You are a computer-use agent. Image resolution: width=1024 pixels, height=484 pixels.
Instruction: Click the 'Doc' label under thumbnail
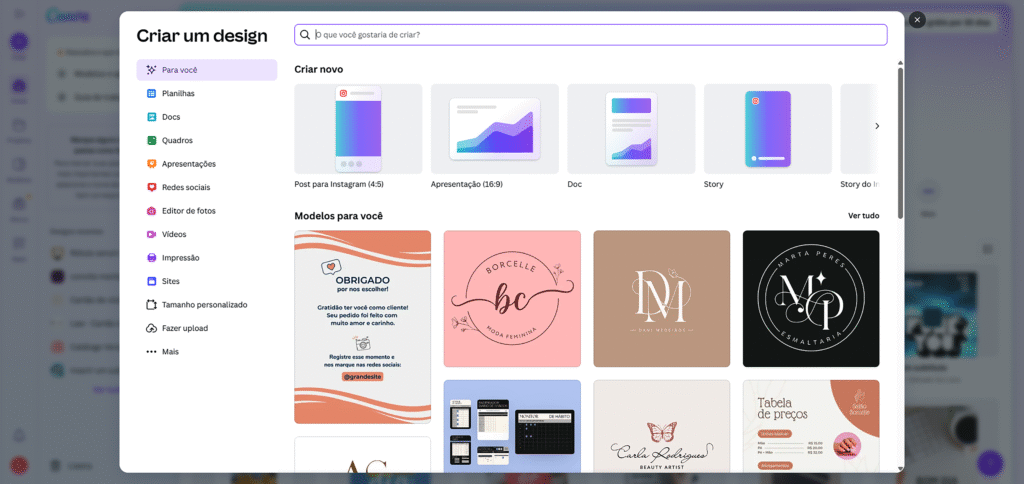pos(575,185)
